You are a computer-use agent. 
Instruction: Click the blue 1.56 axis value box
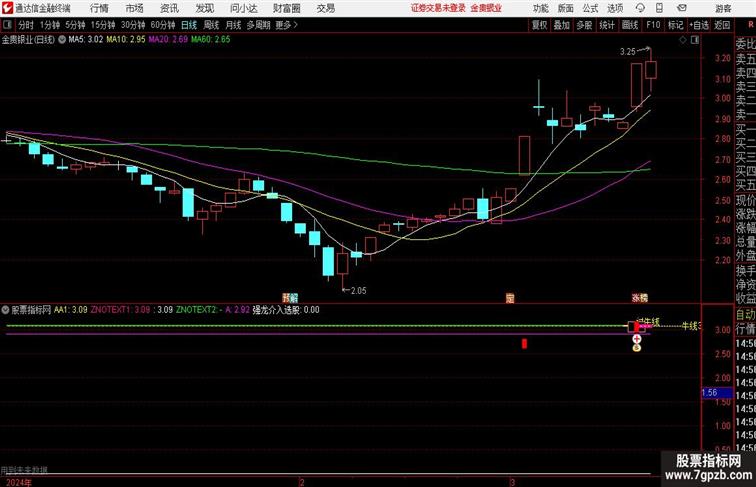tap(717, 392)
